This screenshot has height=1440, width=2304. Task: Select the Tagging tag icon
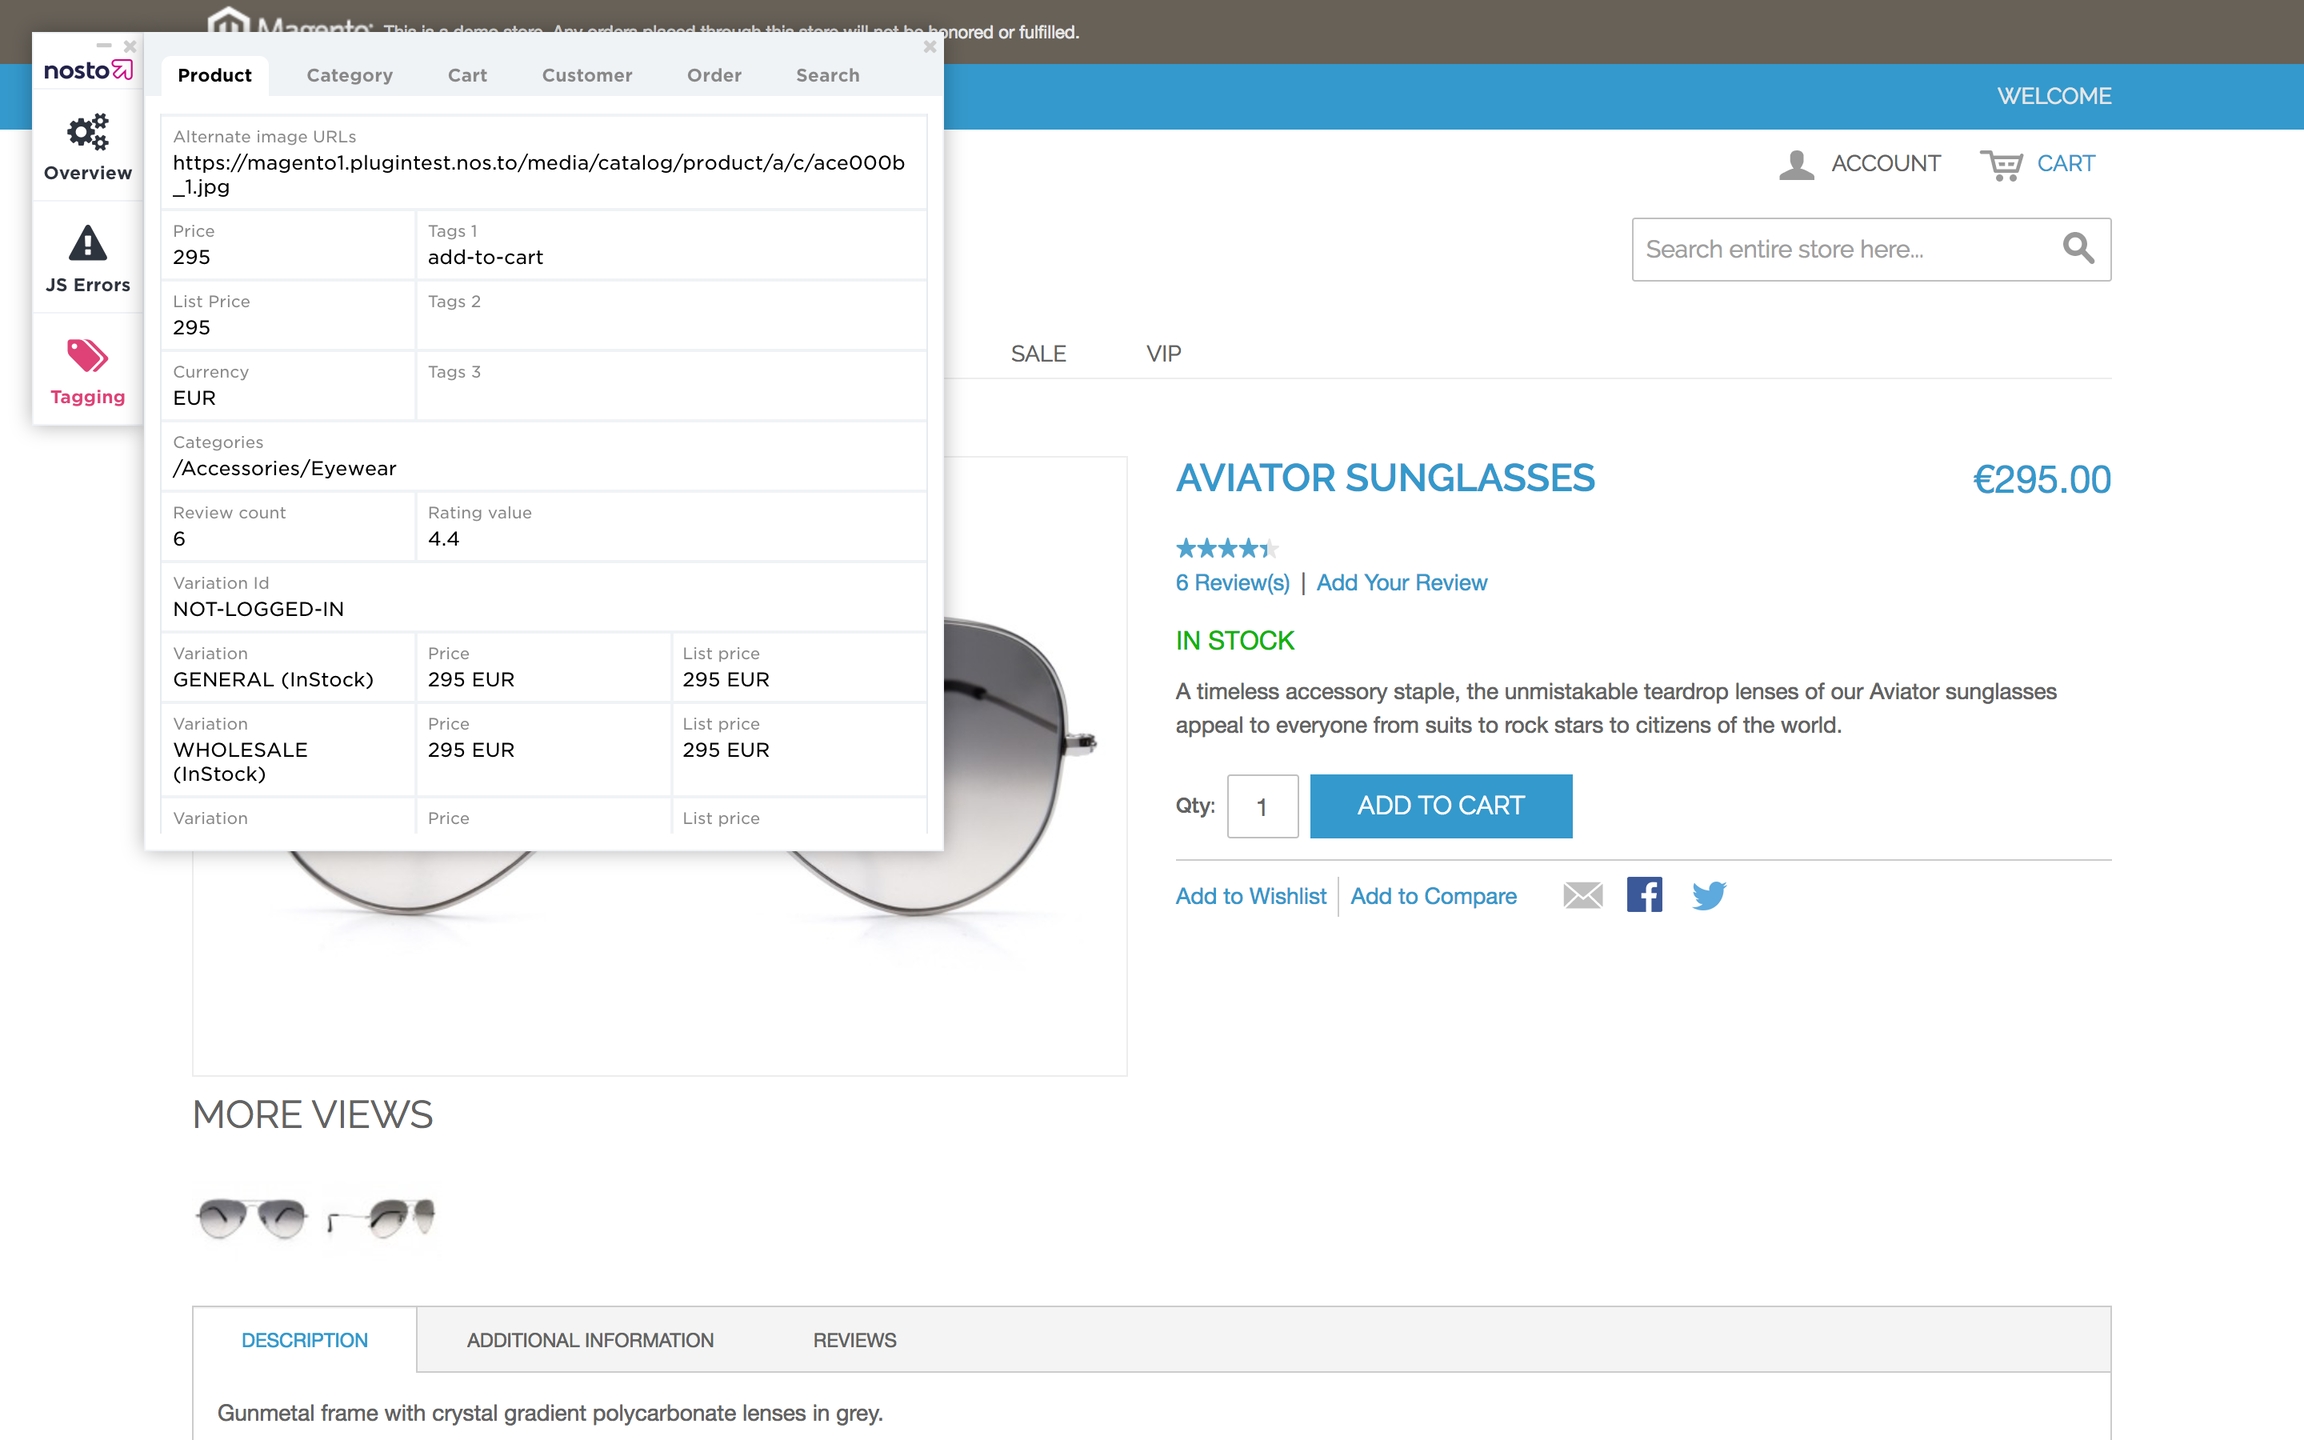tap(88, 357)
